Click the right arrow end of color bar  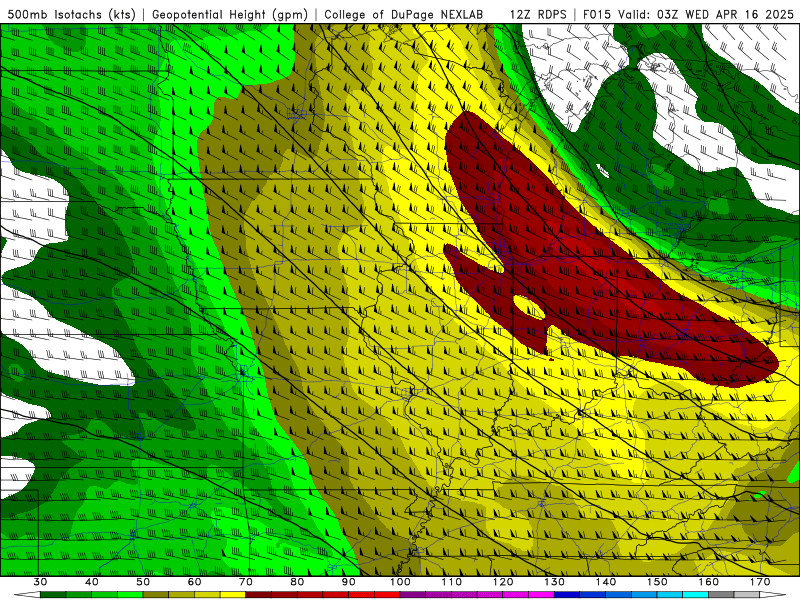(773, 595)
